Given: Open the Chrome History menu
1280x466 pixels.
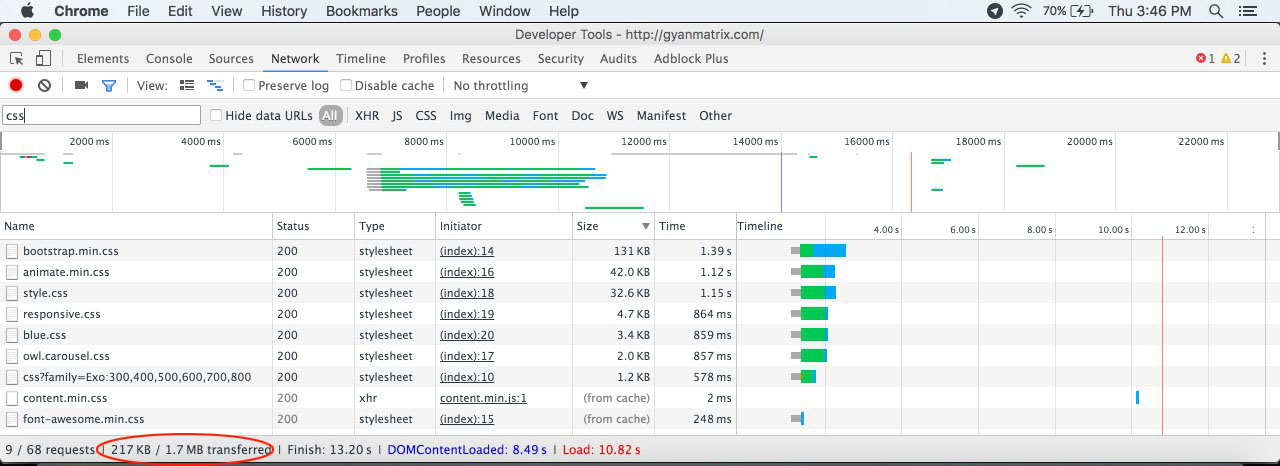Looking at the screenshot, I should (x=284, y=11).
